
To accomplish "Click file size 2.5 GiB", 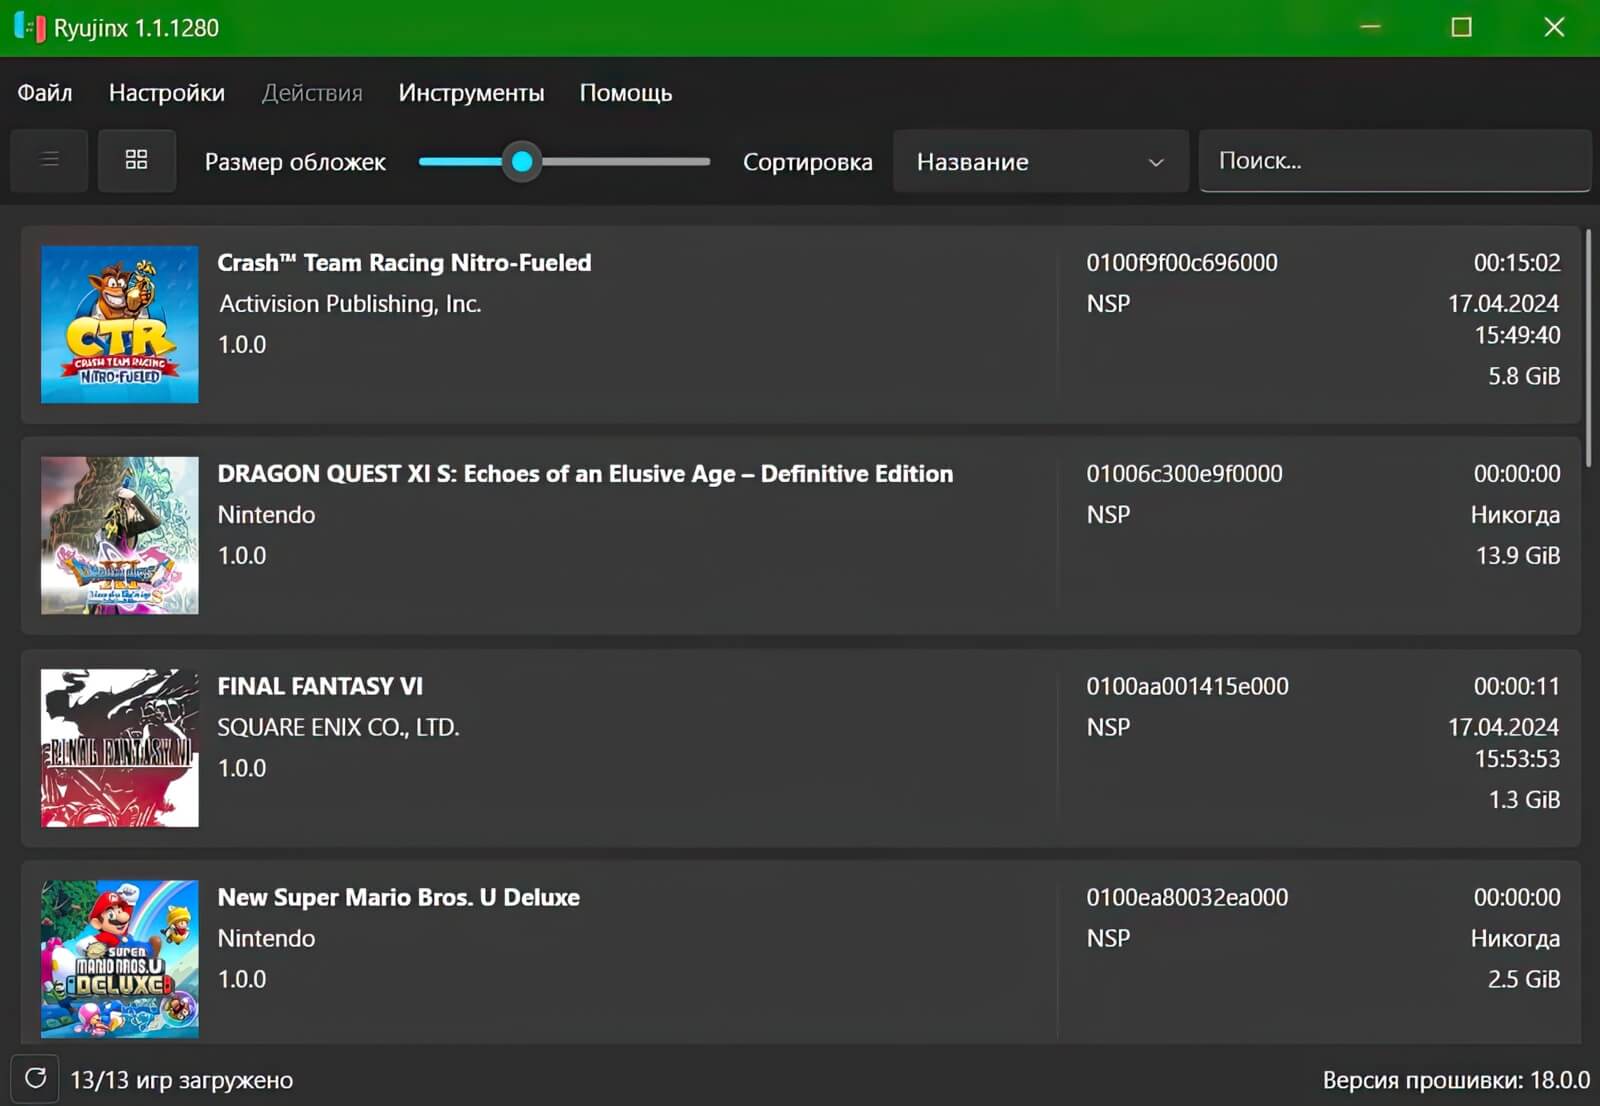I will [1524, 979].
